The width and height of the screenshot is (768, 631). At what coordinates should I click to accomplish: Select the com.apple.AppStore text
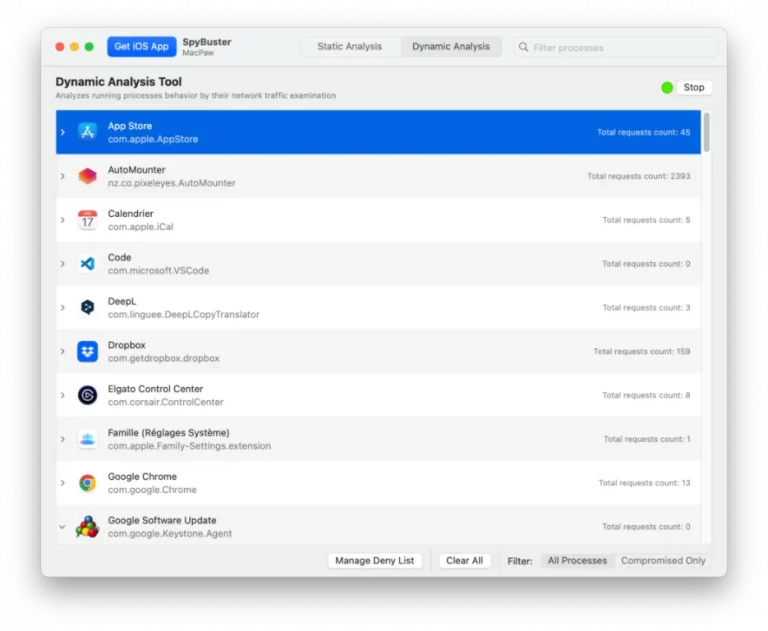(x=153, y=139)
